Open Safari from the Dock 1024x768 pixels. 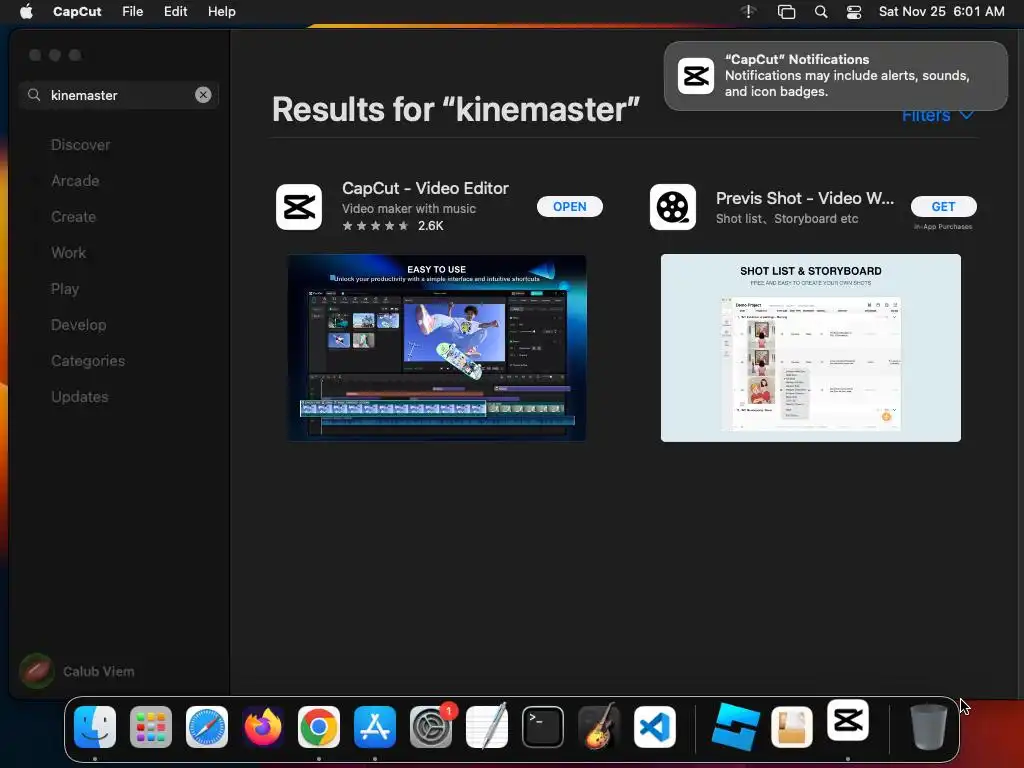207,727
